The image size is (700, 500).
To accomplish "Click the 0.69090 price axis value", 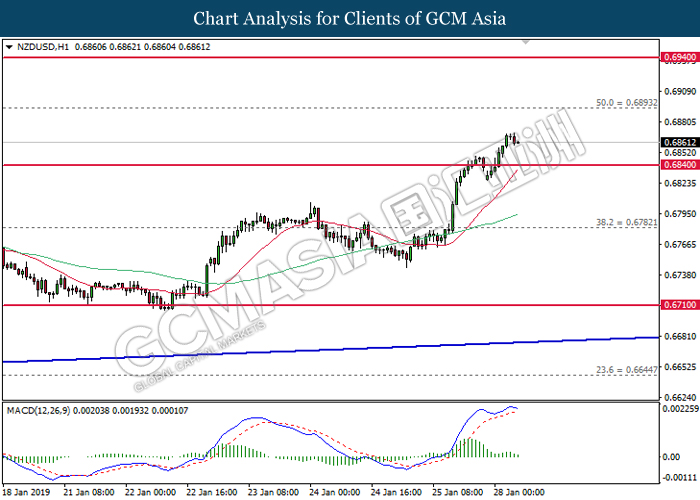I will pyautogui.click(x=680, y=92).
